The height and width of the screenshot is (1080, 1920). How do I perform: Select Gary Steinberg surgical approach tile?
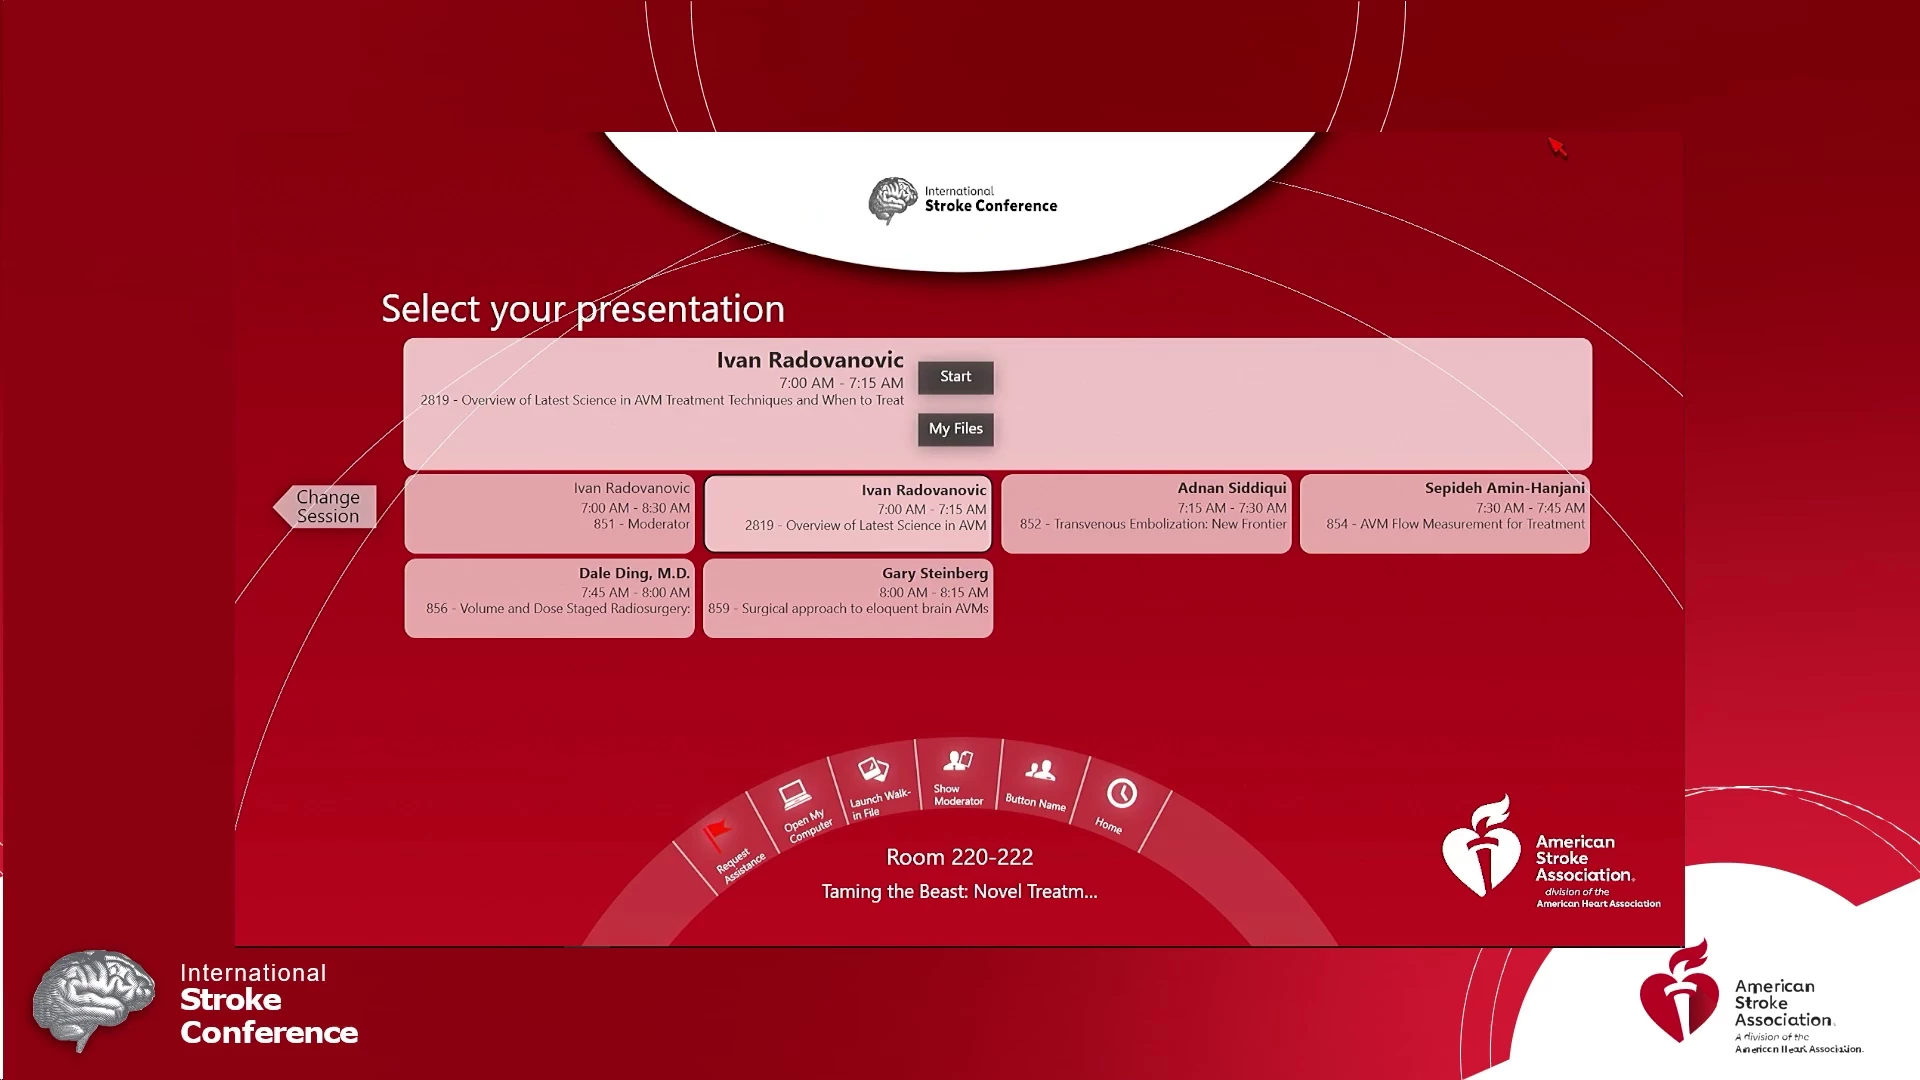point(847,598)
